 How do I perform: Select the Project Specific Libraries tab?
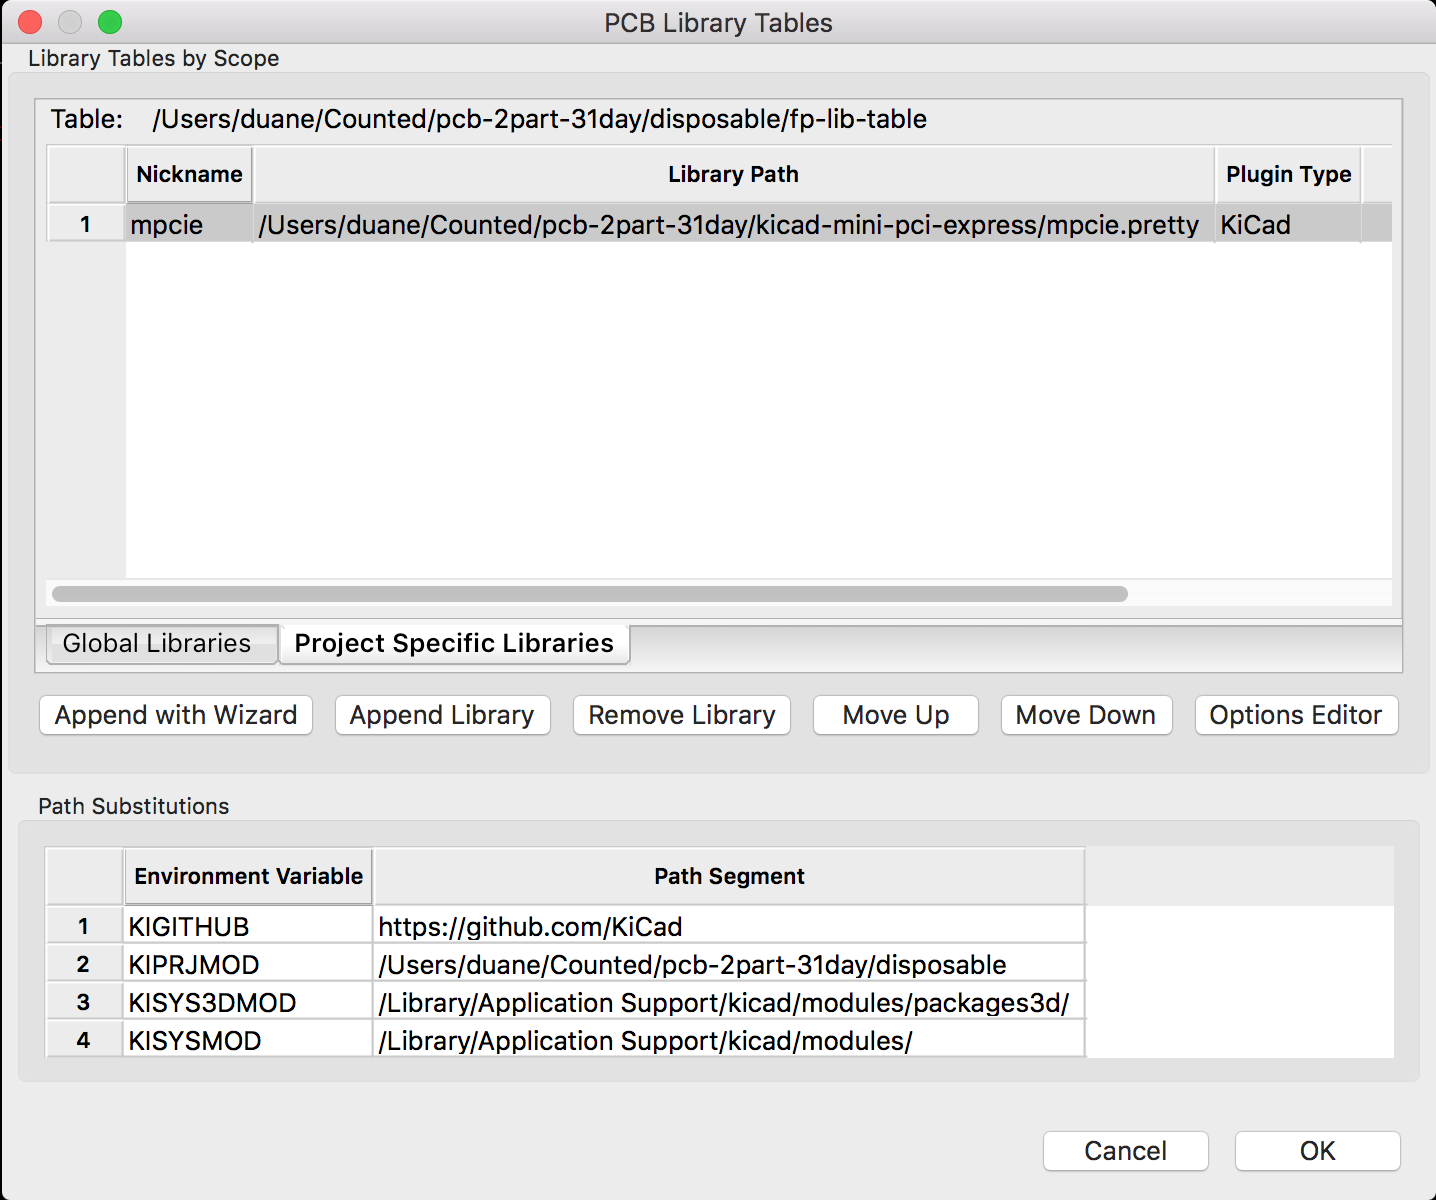pos(454,643)
